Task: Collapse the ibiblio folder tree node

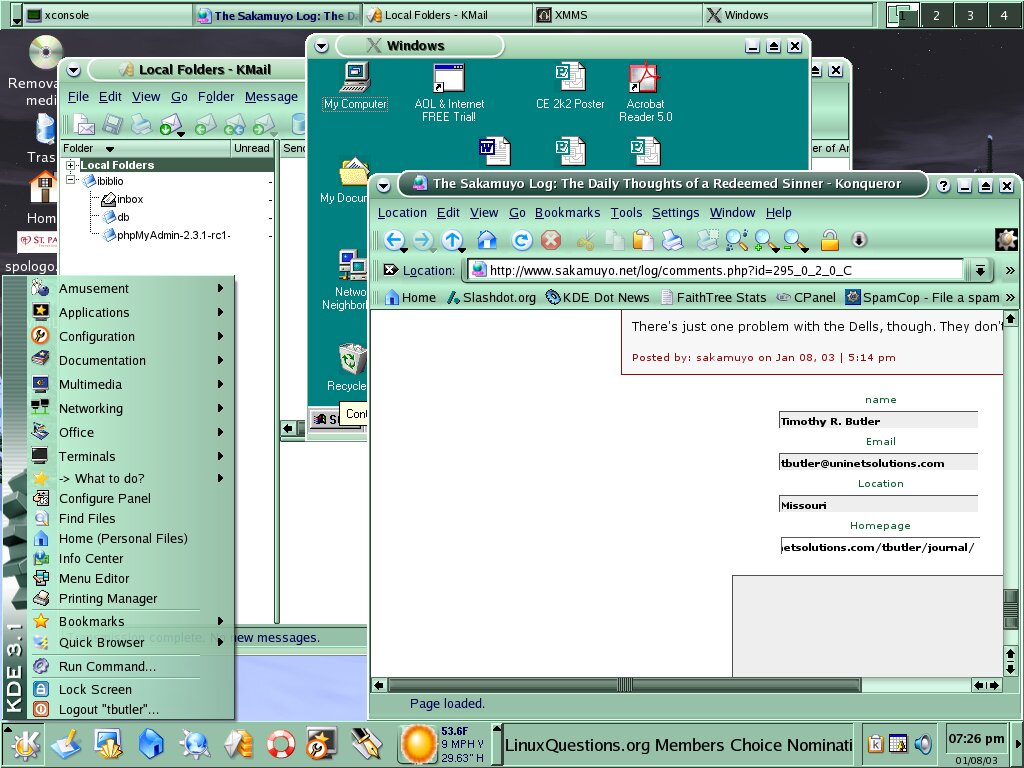Action: [71, 180]
